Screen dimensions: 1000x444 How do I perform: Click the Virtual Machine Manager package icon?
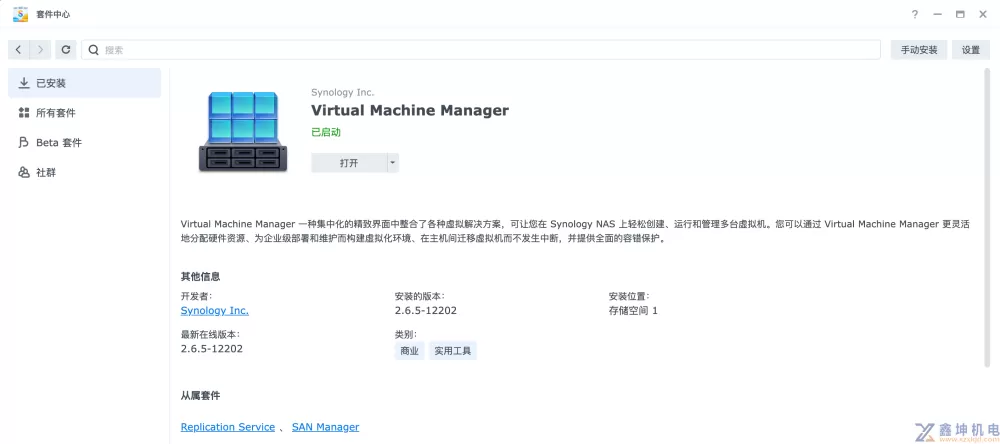(x=243, y=131)
